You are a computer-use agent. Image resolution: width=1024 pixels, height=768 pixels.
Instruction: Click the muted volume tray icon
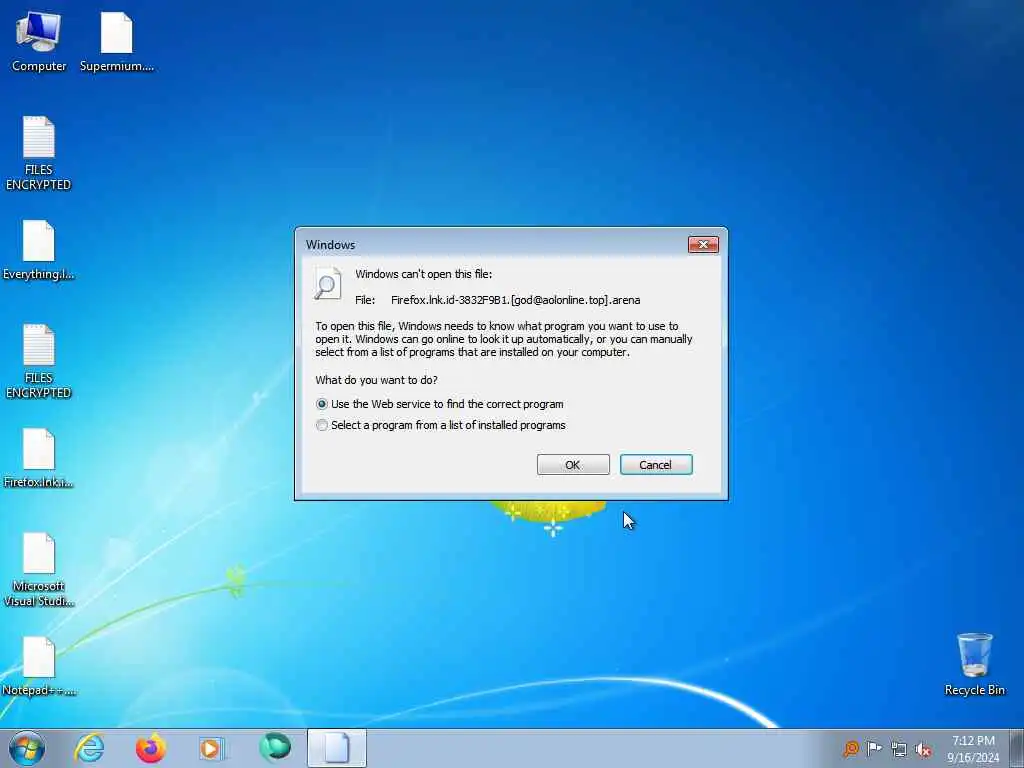(x=923, y=749)
